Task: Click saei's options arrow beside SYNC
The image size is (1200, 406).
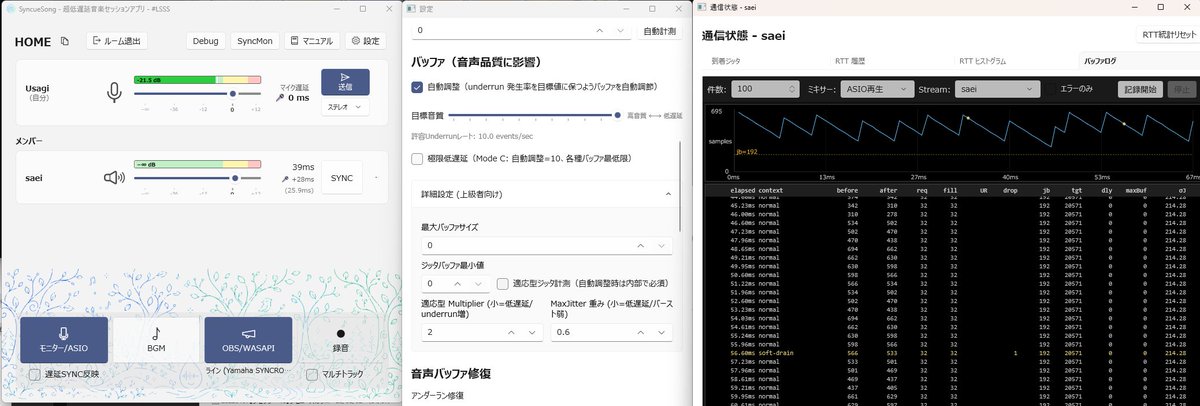Action: [x=377, y=178]
